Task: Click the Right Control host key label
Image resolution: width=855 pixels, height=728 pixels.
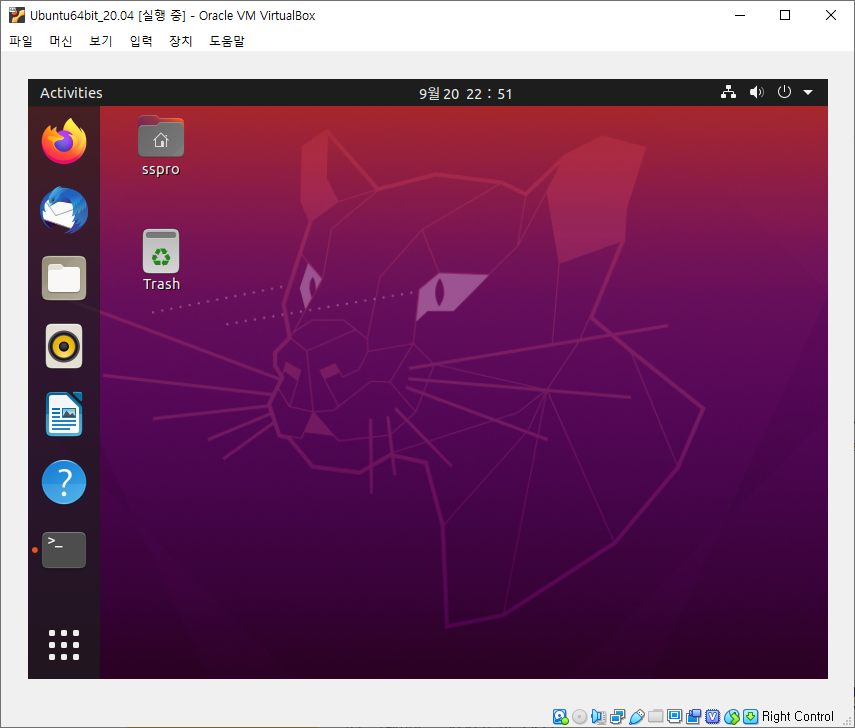Action: click(797, 717)
